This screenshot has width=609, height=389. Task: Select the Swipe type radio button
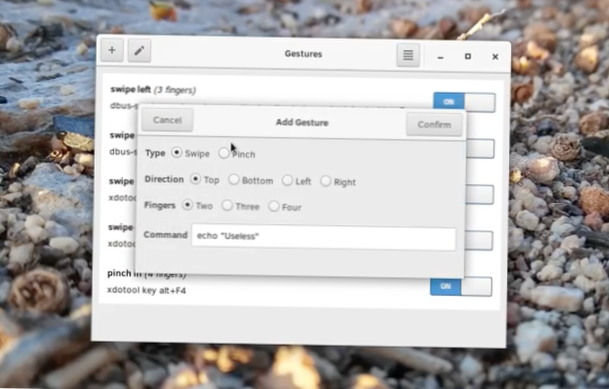tap(177, 153)
